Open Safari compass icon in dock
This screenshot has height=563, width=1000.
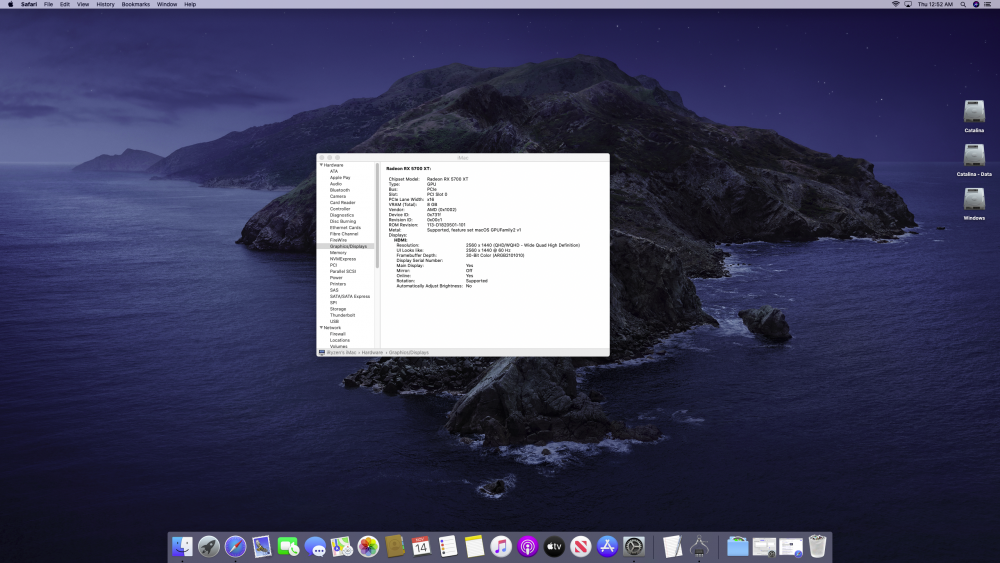(x=235, y=546)
